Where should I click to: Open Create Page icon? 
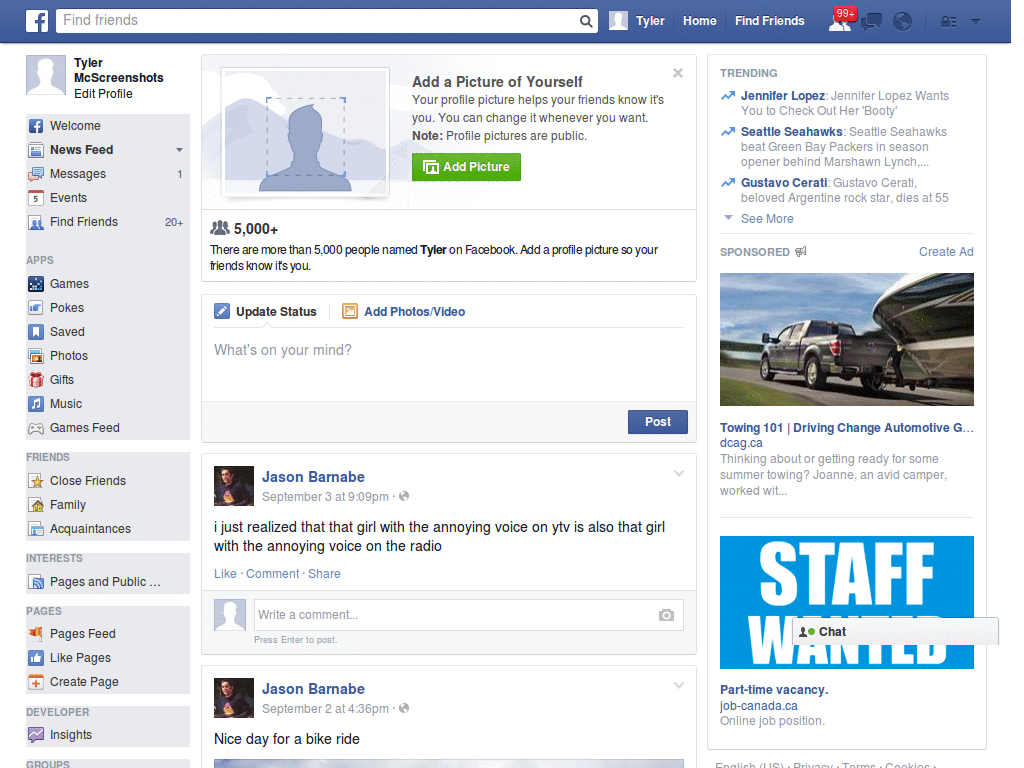[x=36, y=682]
